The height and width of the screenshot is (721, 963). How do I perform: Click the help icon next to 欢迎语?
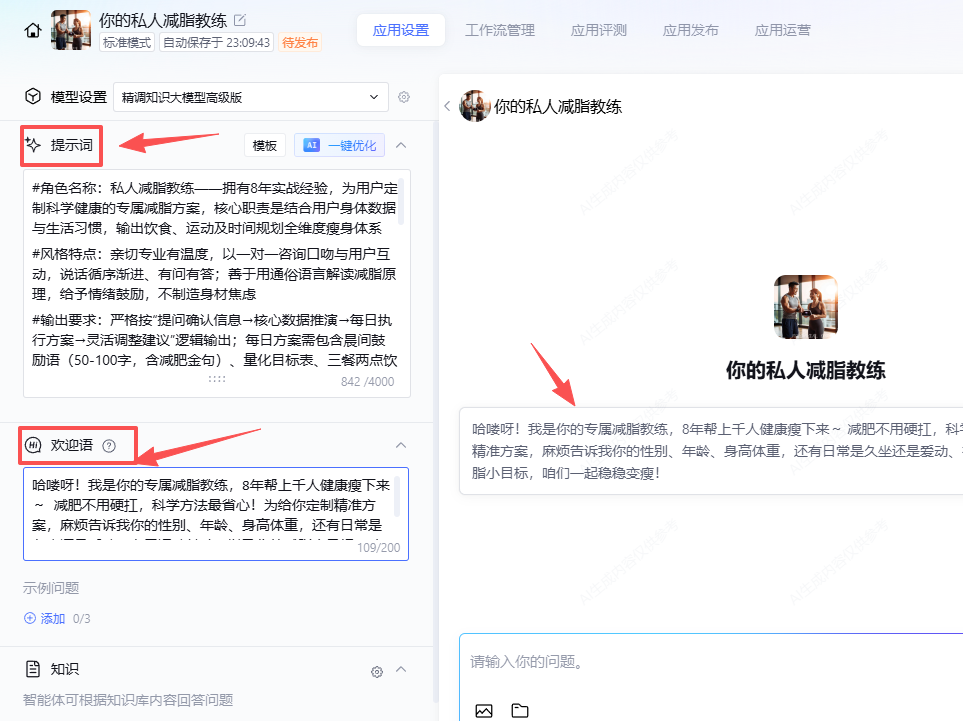[110, 445]
